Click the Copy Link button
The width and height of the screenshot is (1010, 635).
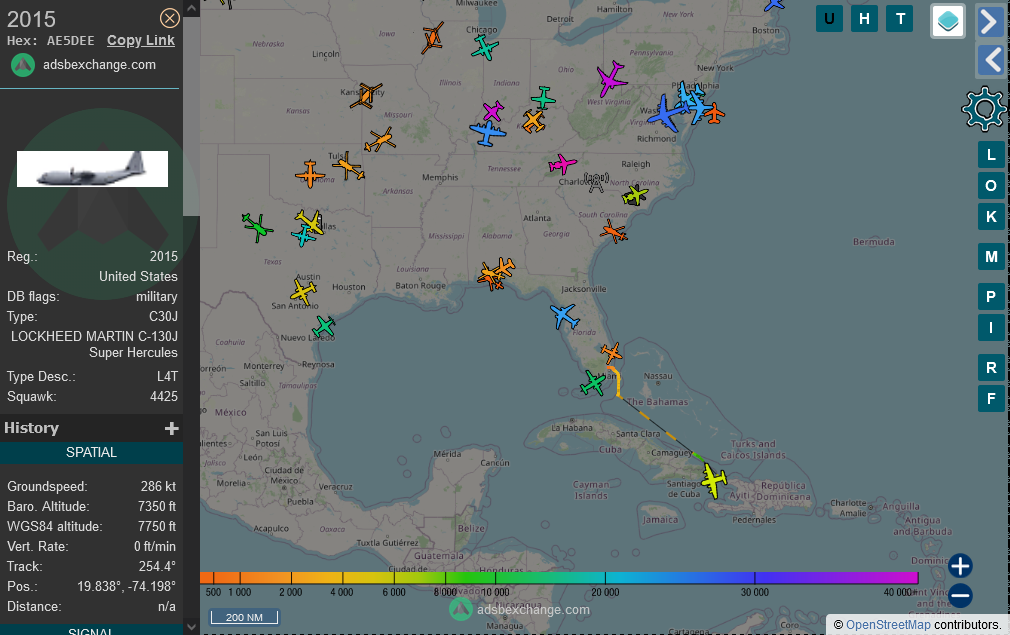(140, 40)
